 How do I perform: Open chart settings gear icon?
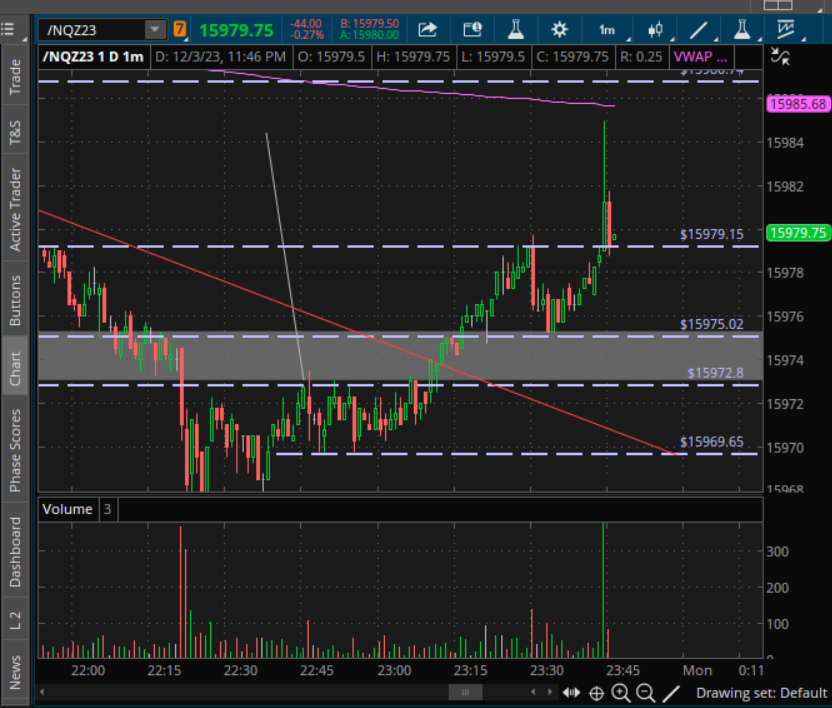(559, 29)
